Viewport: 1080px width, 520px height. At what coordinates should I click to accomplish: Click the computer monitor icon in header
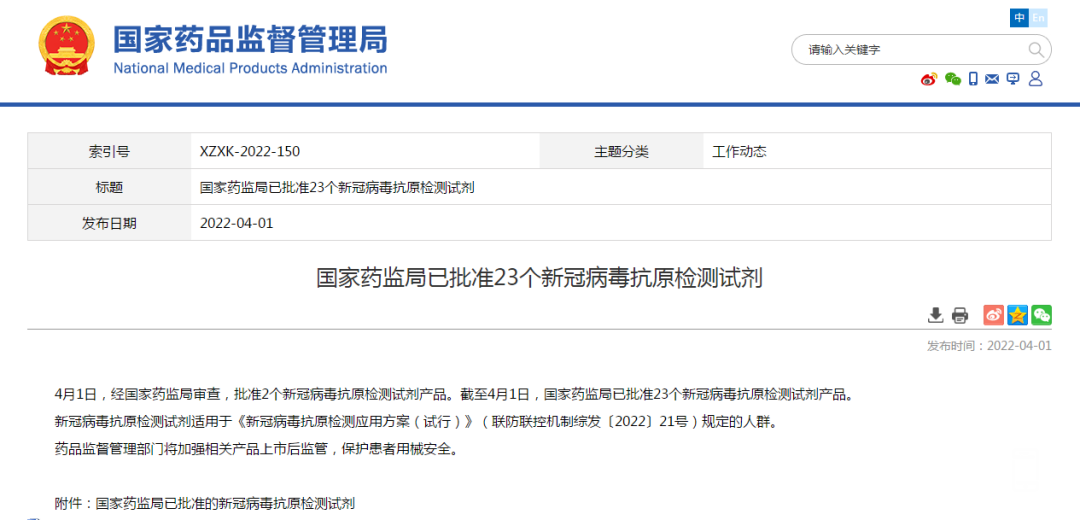click(x=1013, y=79)
